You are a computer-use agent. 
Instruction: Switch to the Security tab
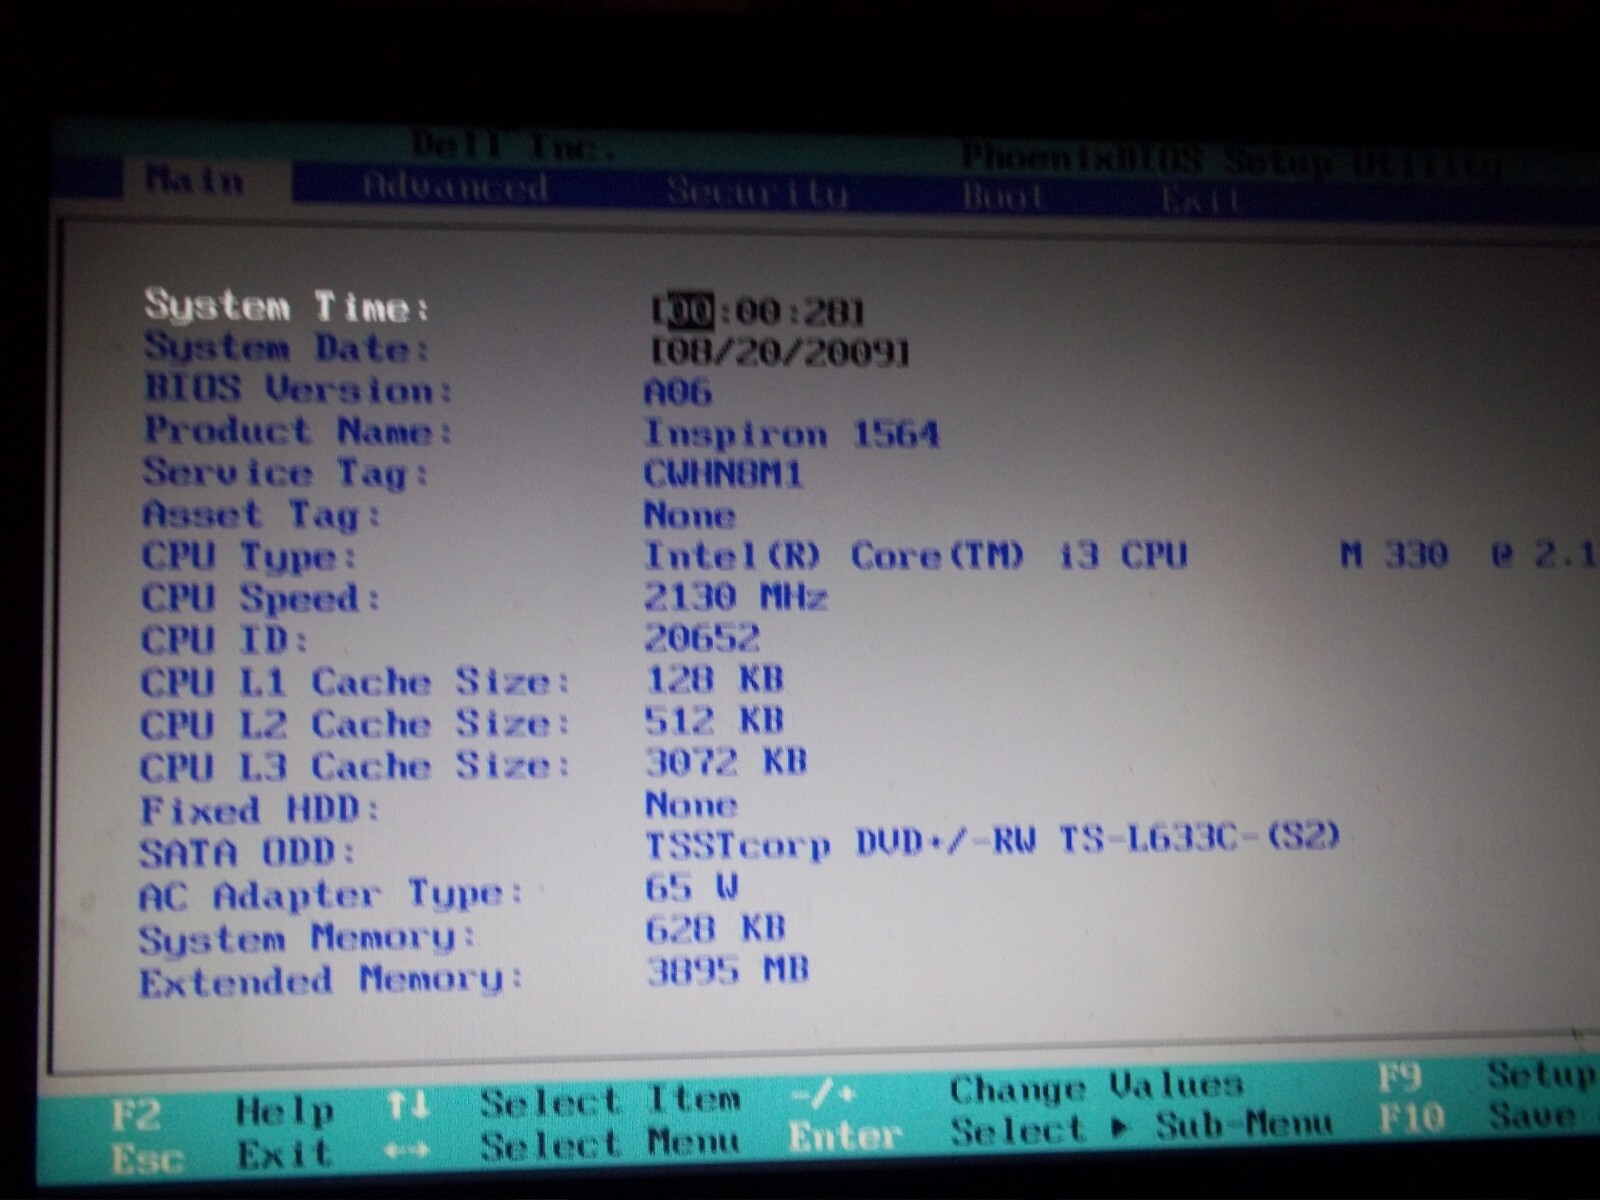(x=757, y=191)
